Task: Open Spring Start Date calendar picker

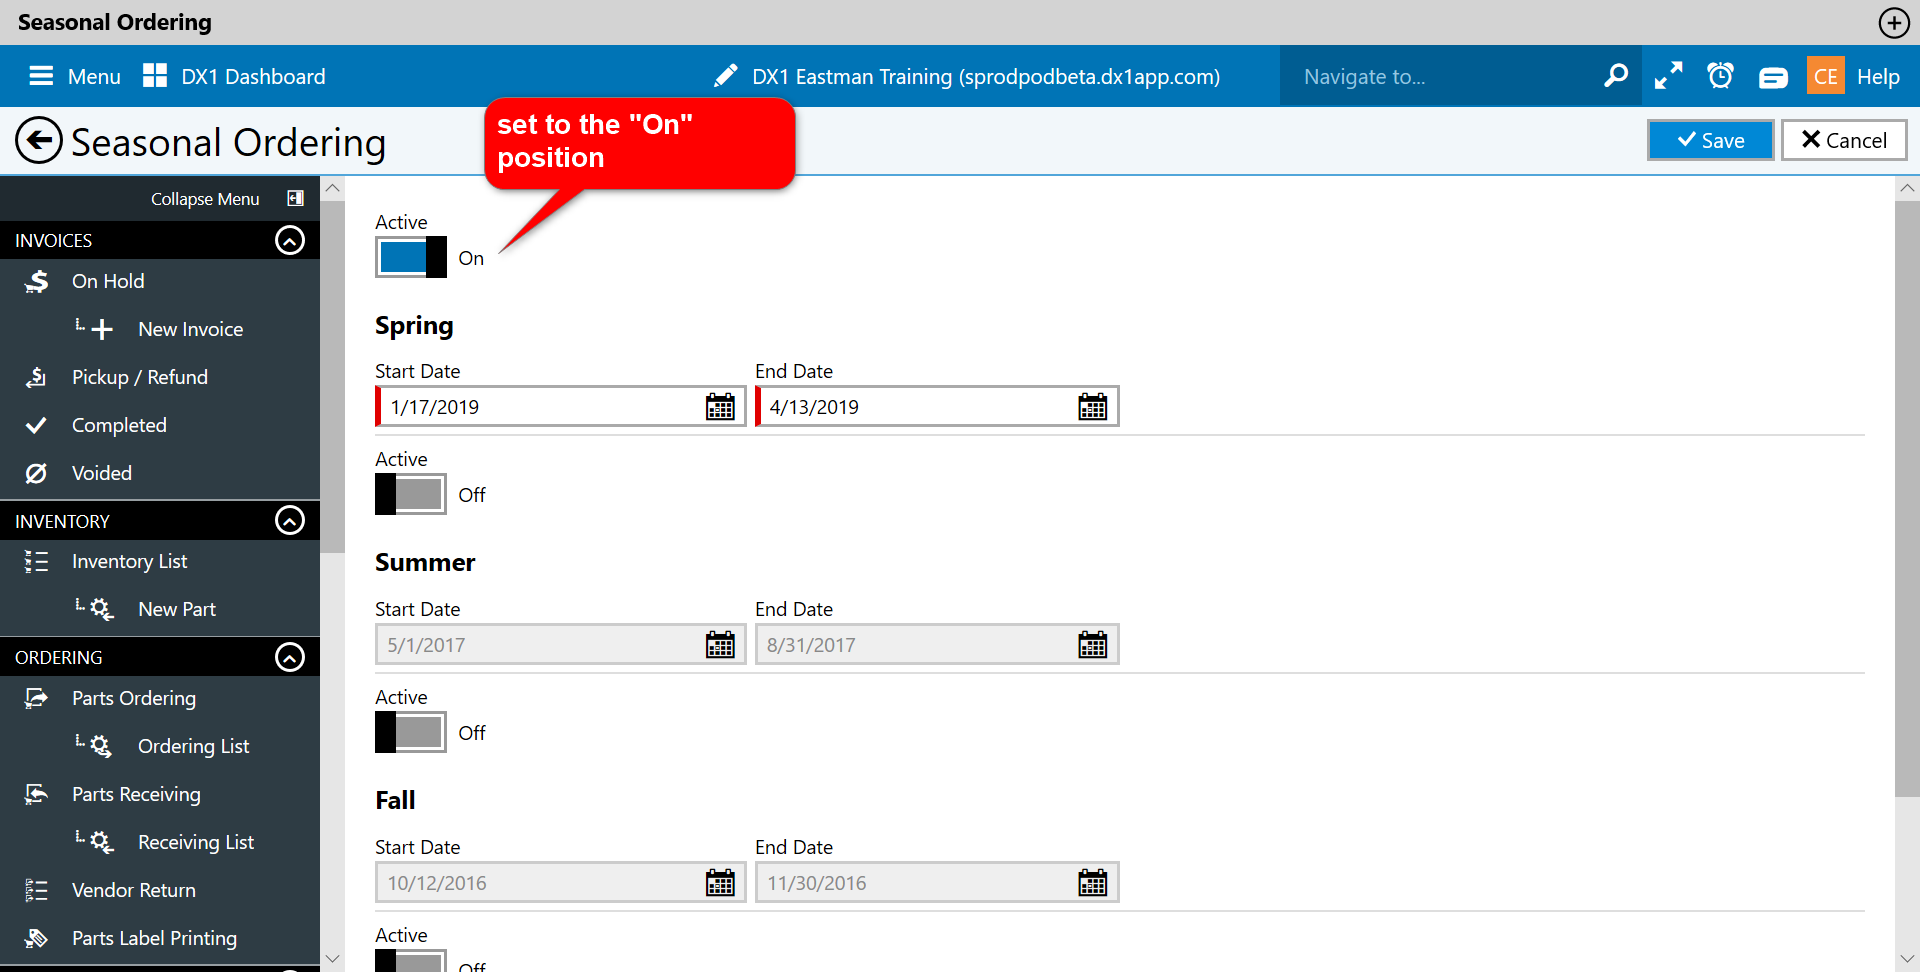Action: click(720, 407)
